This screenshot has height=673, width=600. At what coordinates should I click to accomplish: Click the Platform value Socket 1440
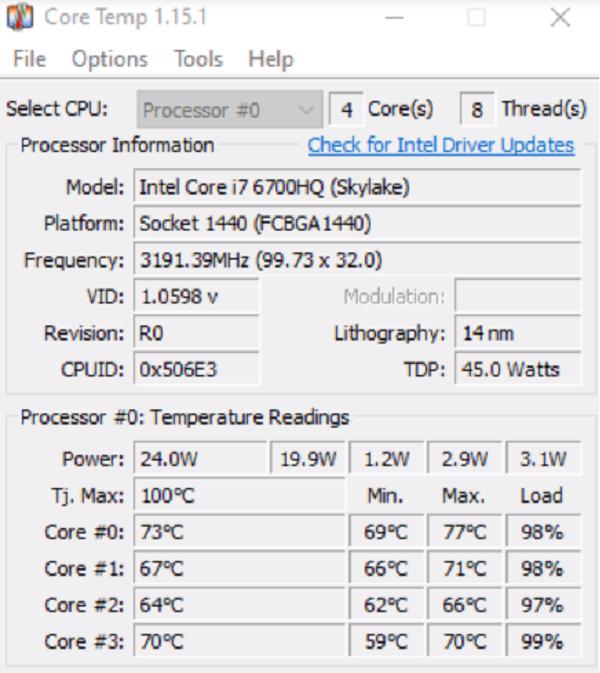coord(357,223)
